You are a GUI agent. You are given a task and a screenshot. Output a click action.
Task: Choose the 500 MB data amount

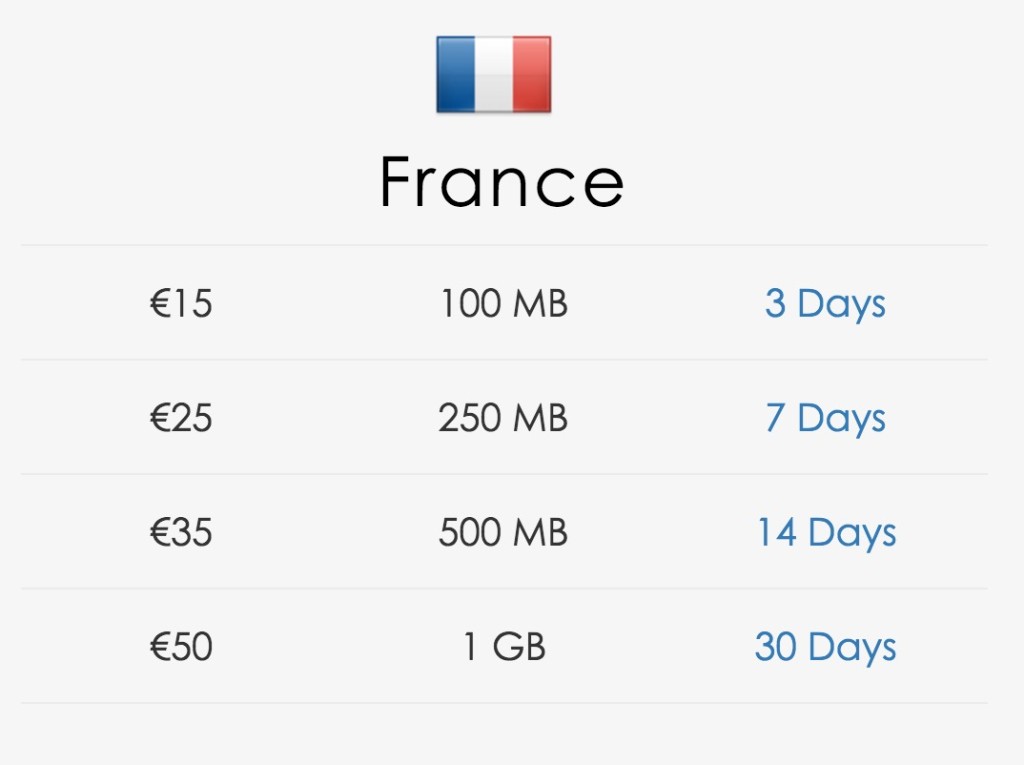tap(503, 532)
